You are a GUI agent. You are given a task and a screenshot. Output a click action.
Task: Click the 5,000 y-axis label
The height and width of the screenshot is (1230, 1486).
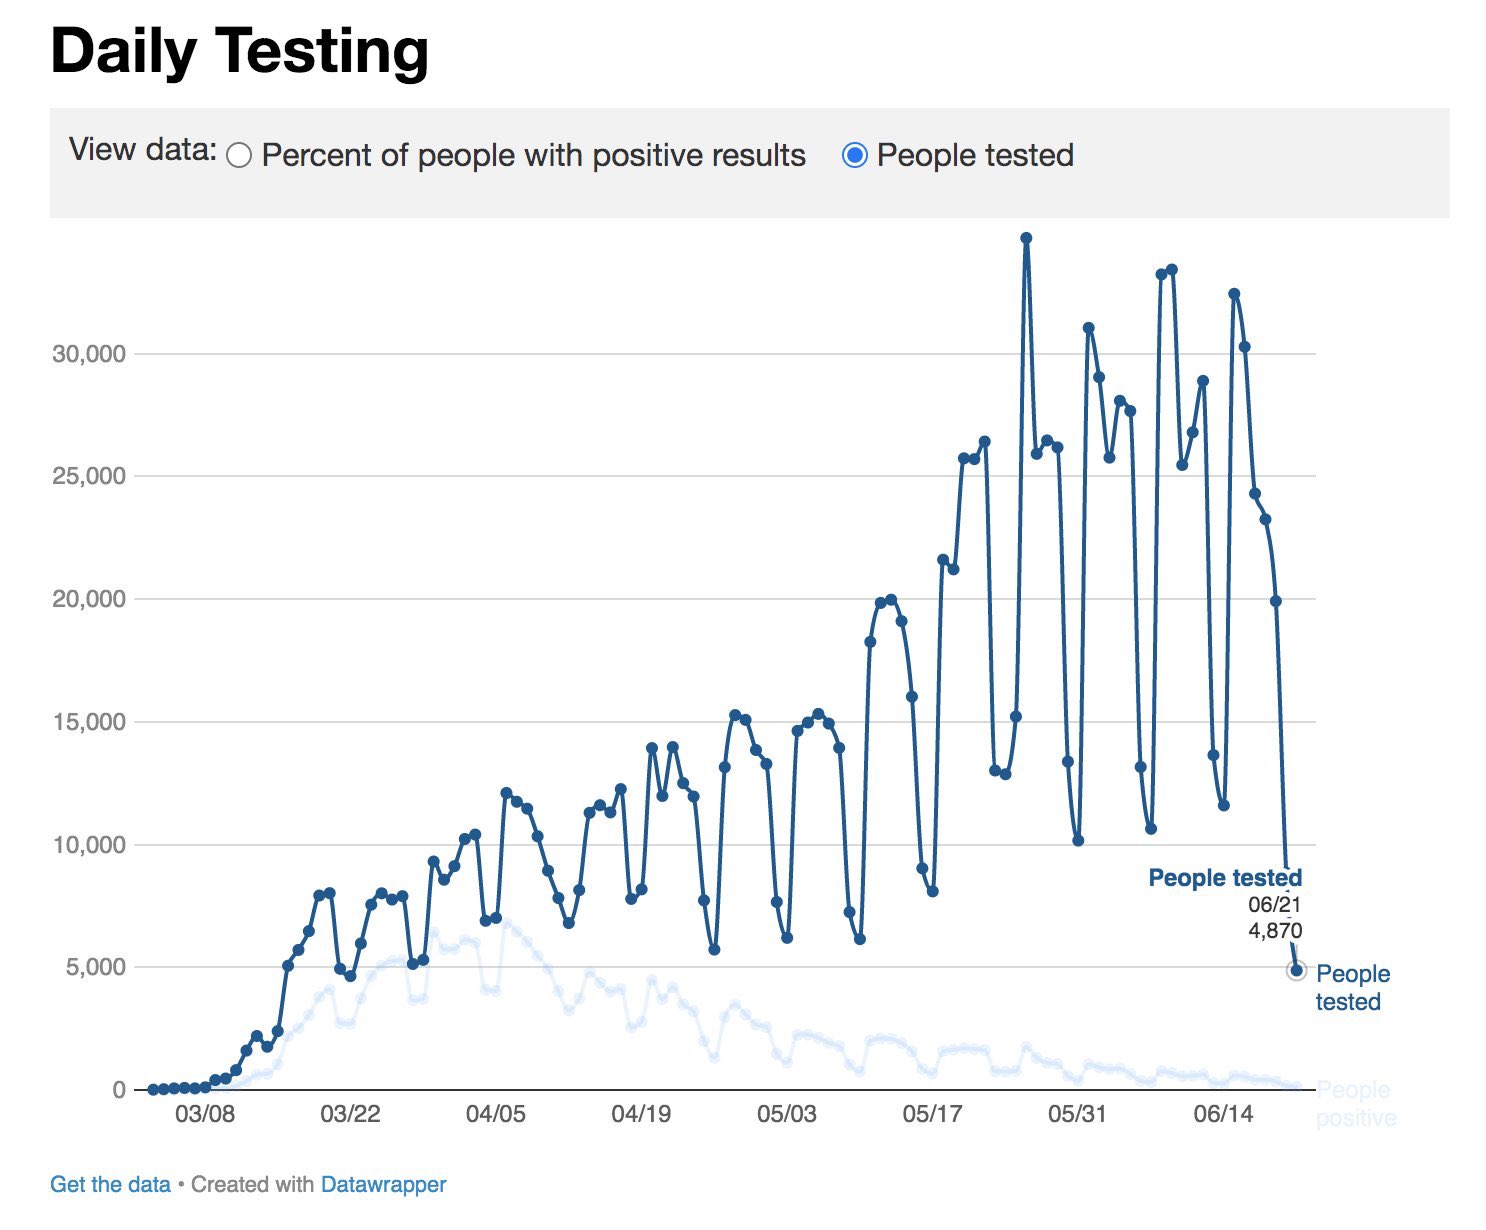pyautogui.click(x=96, y=967)
